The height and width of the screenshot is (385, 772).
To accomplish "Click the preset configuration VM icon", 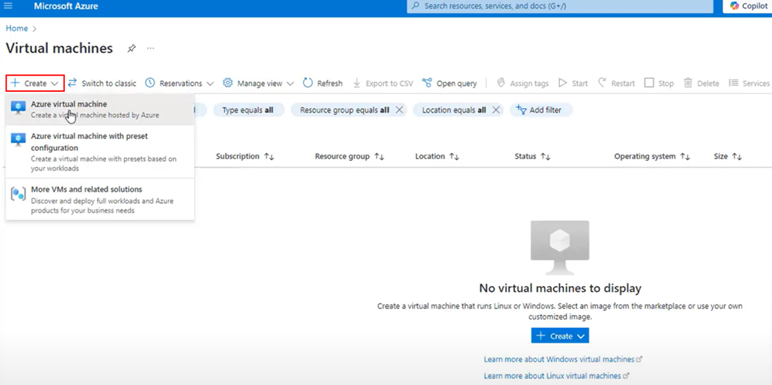I will [x=18, y=140].
